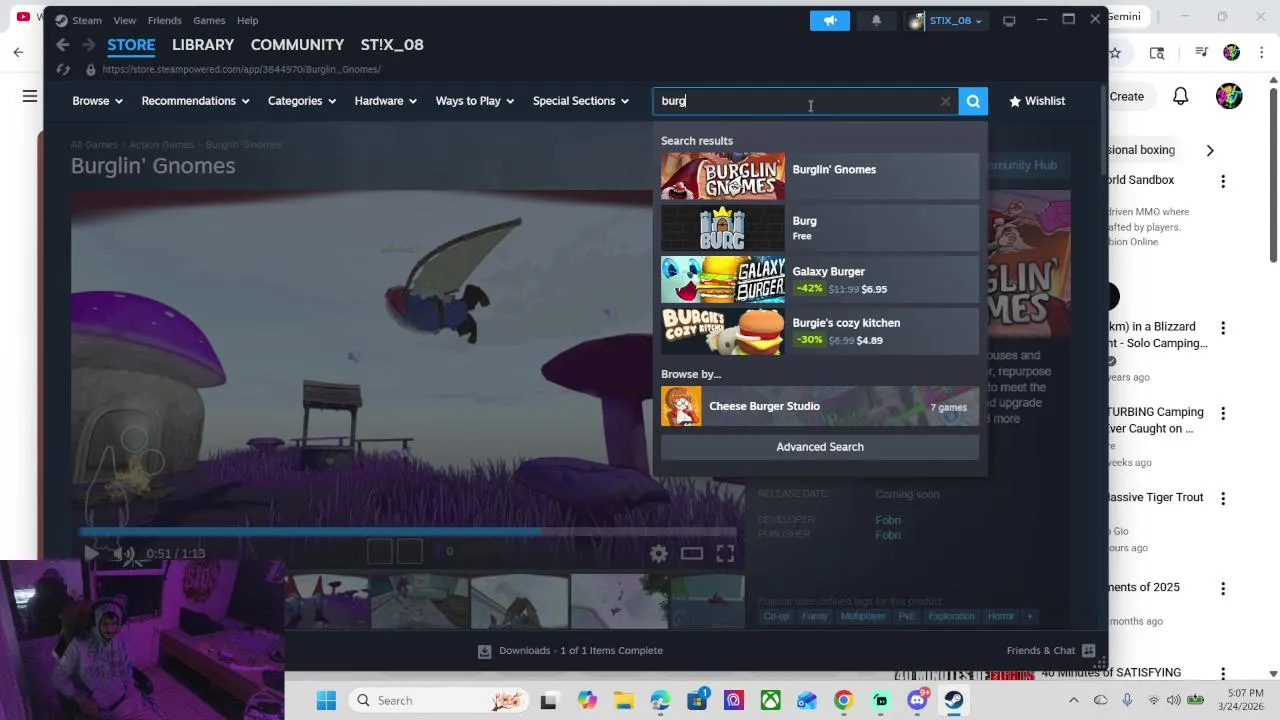The image size is (1280, 720).
Task: Click Advanced Search button
Action: click(x=820, y=447)
